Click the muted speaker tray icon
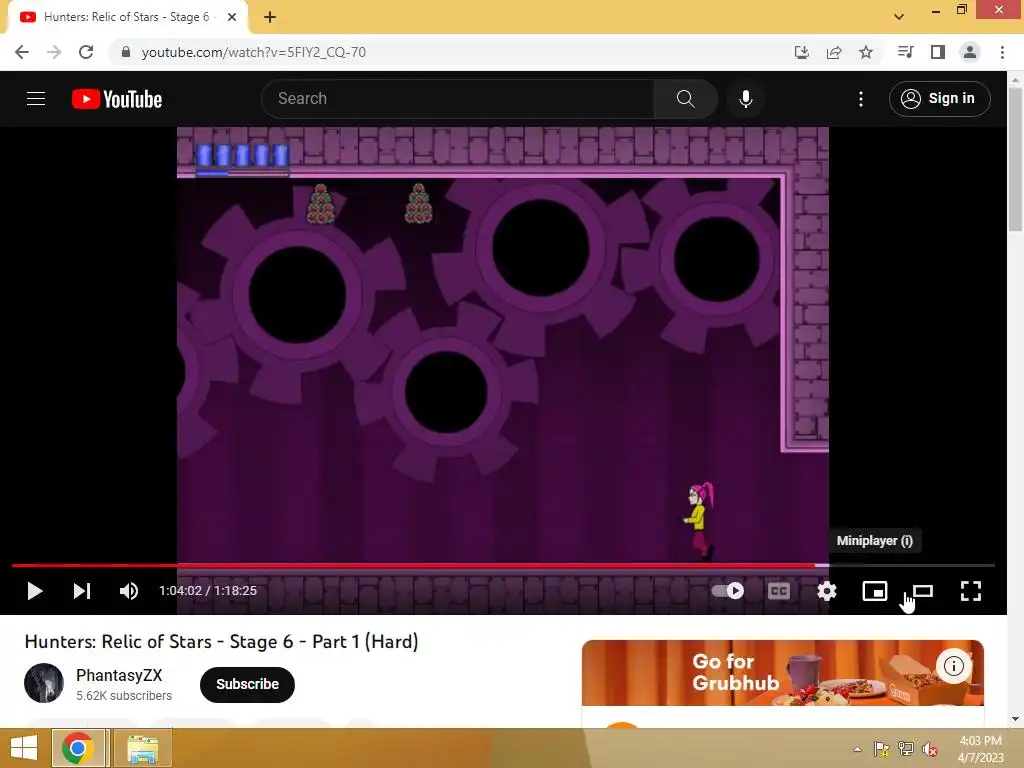Viewport: 1024px width, 768px height. click(x=930, y=749)
